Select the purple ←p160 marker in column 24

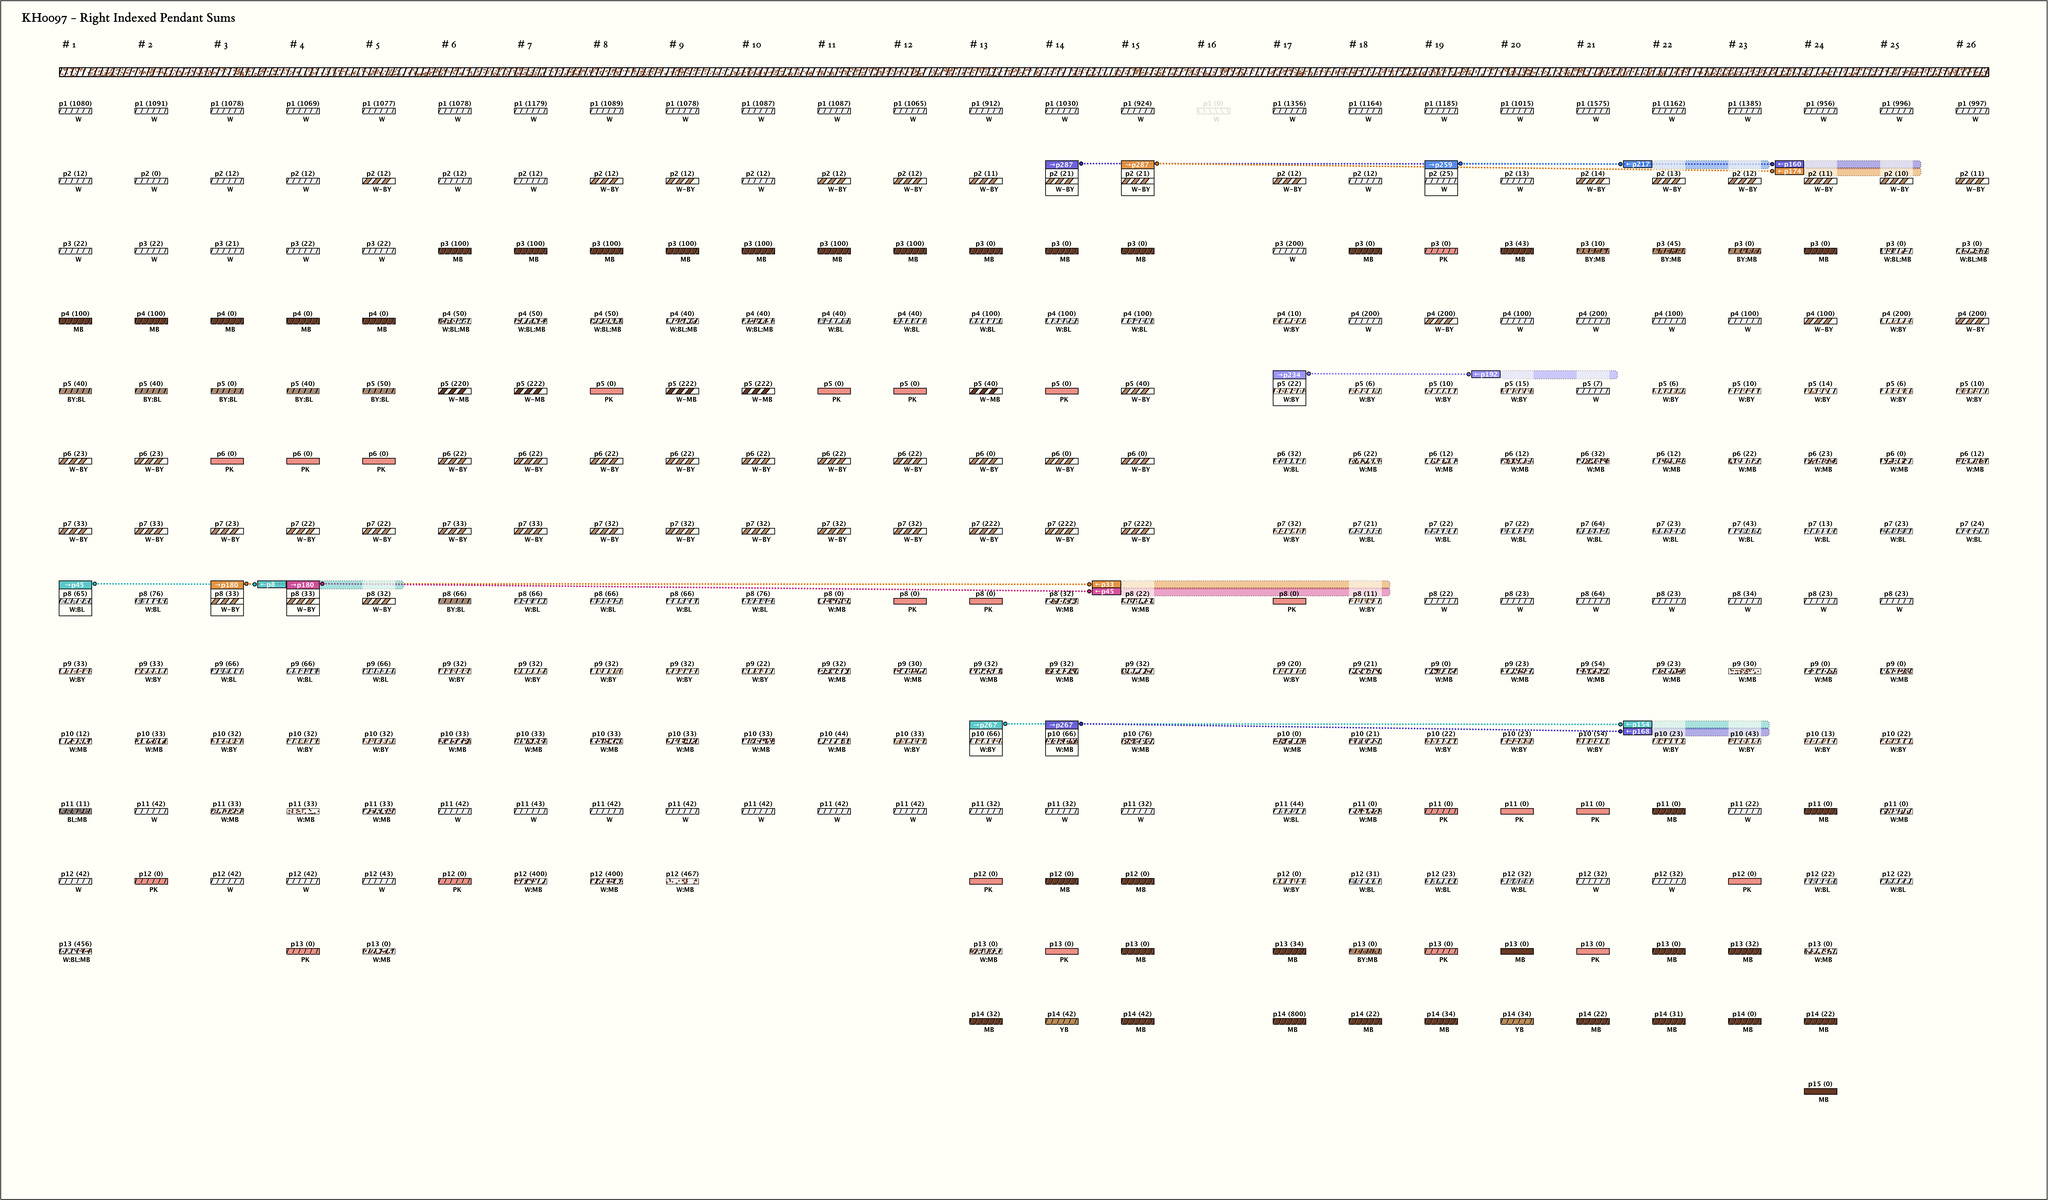(x=1789, y=164)
